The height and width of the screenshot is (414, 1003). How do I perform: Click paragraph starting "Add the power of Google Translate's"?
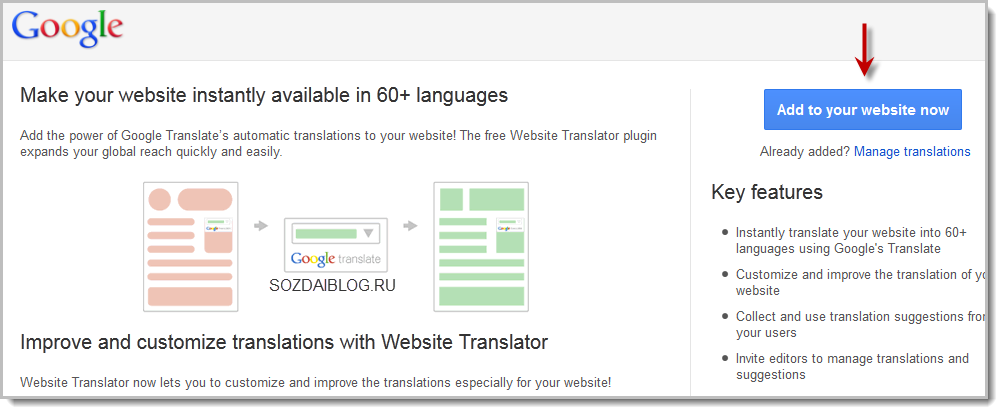(338, 144)
